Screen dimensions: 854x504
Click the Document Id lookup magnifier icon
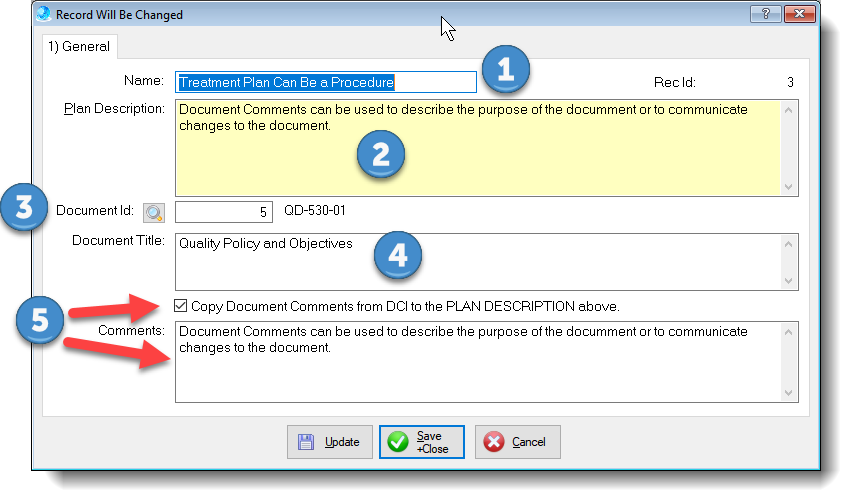[153, 212]
